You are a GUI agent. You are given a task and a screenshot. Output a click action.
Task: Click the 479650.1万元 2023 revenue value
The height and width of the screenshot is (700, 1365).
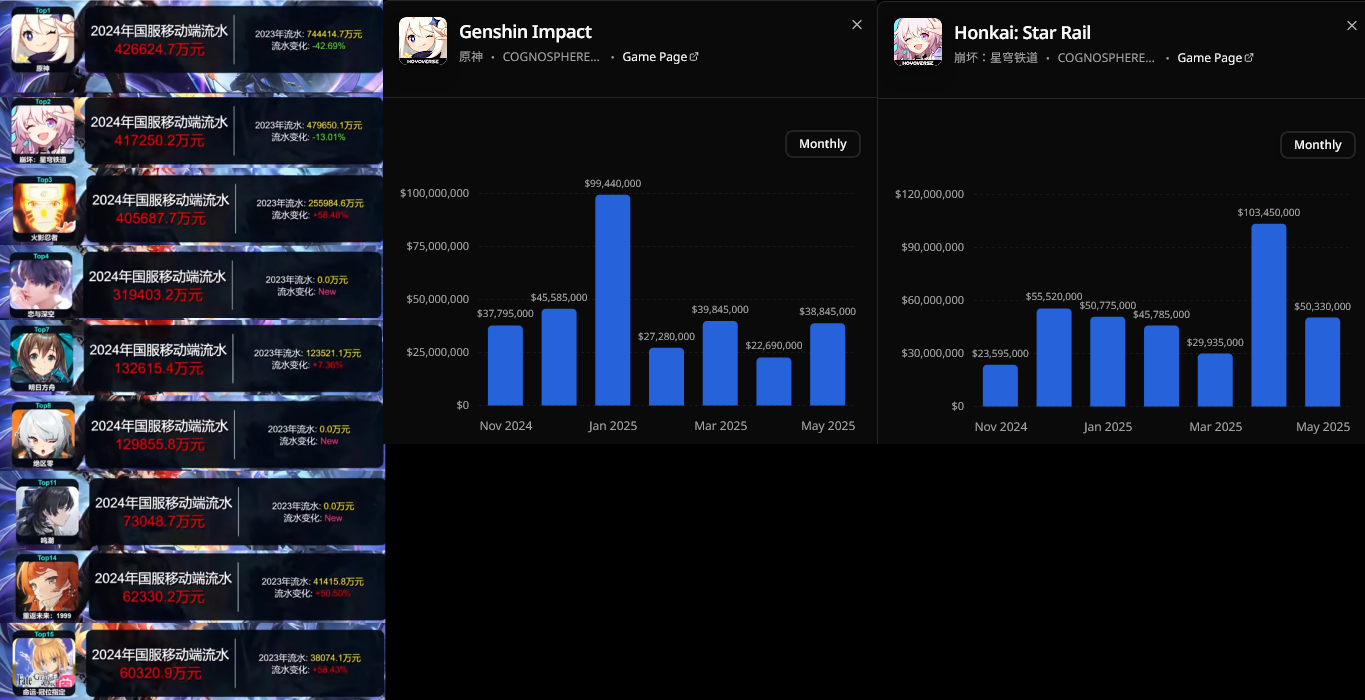[335, 125]
